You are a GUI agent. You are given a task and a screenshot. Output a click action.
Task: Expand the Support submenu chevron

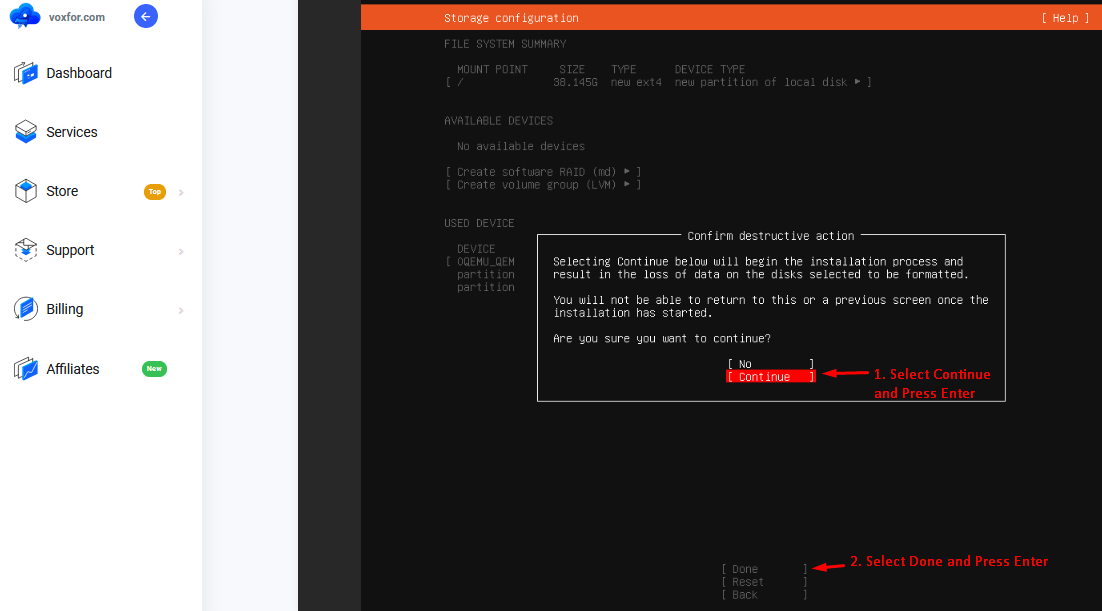181,250
